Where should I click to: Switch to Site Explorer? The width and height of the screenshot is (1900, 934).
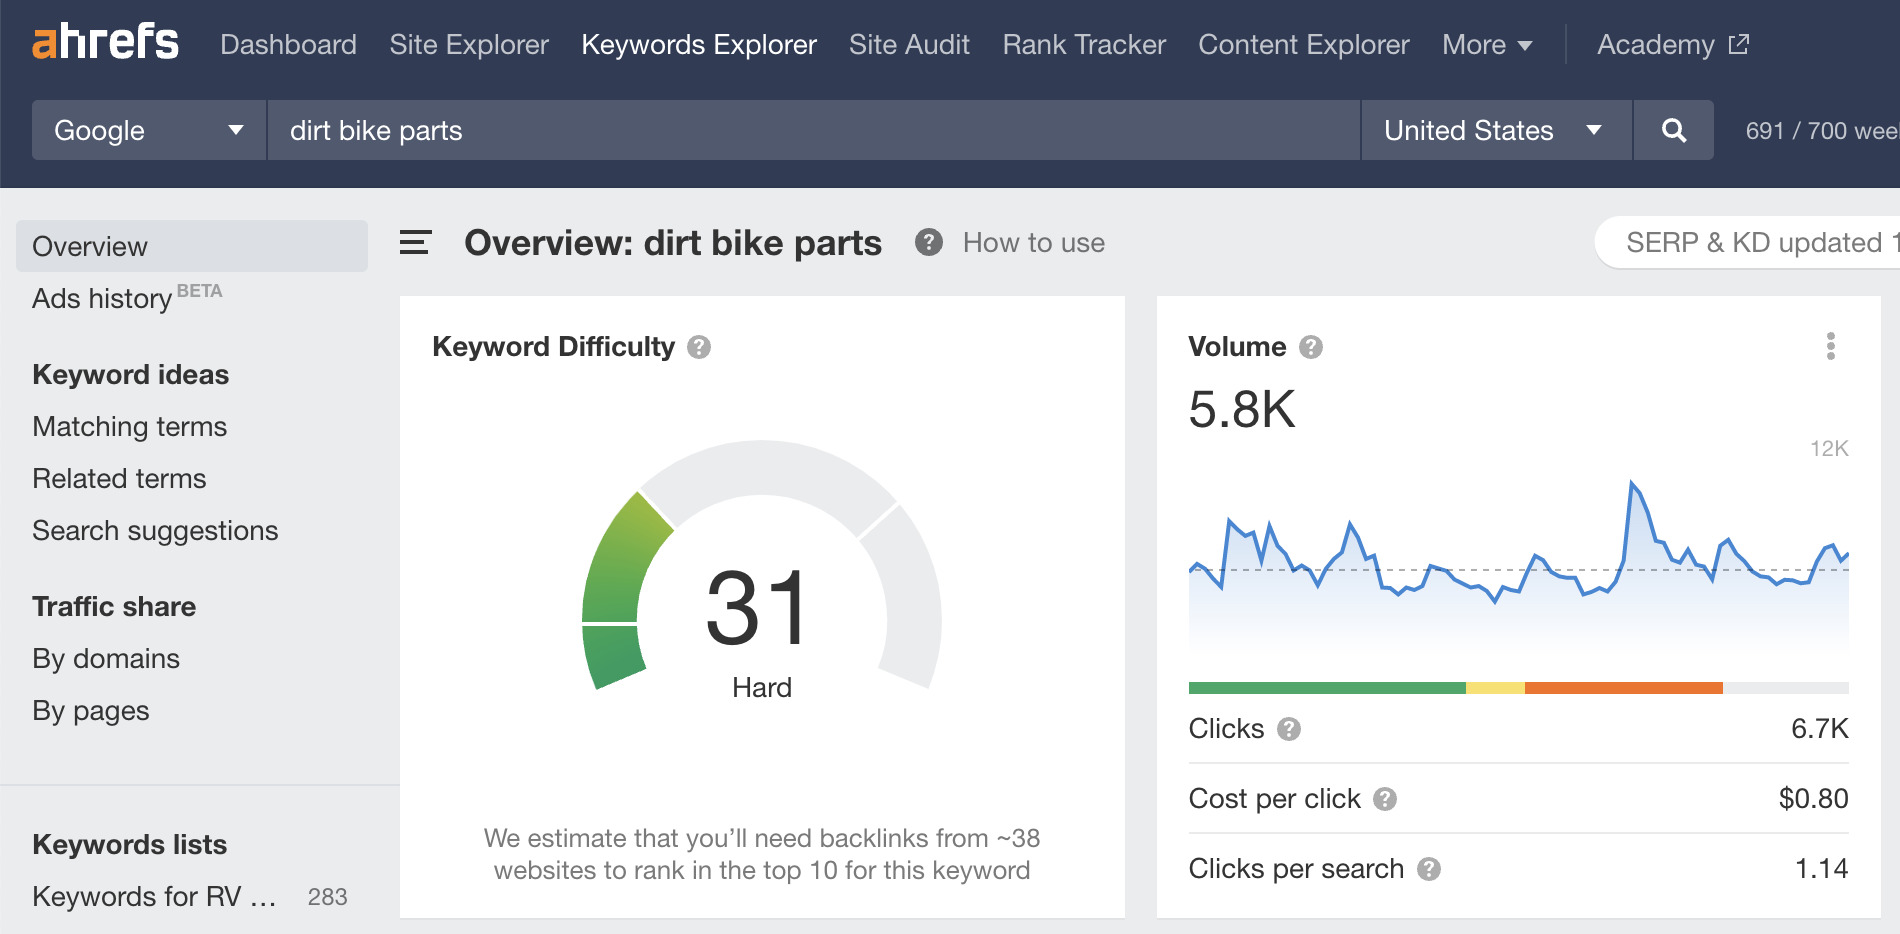[468, 44]
